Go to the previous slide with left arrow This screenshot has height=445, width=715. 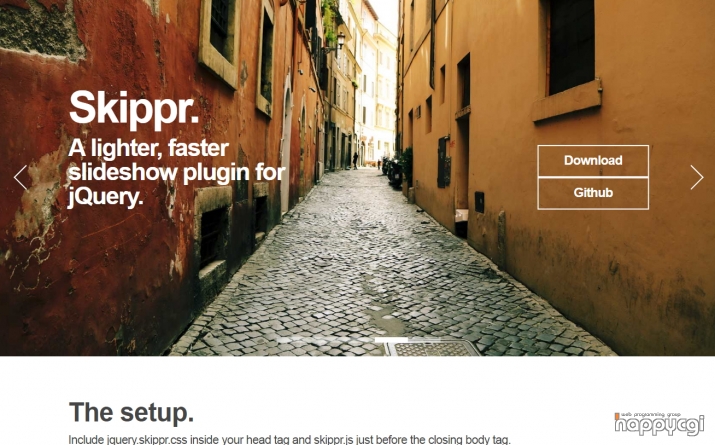[x=21, y=177]
